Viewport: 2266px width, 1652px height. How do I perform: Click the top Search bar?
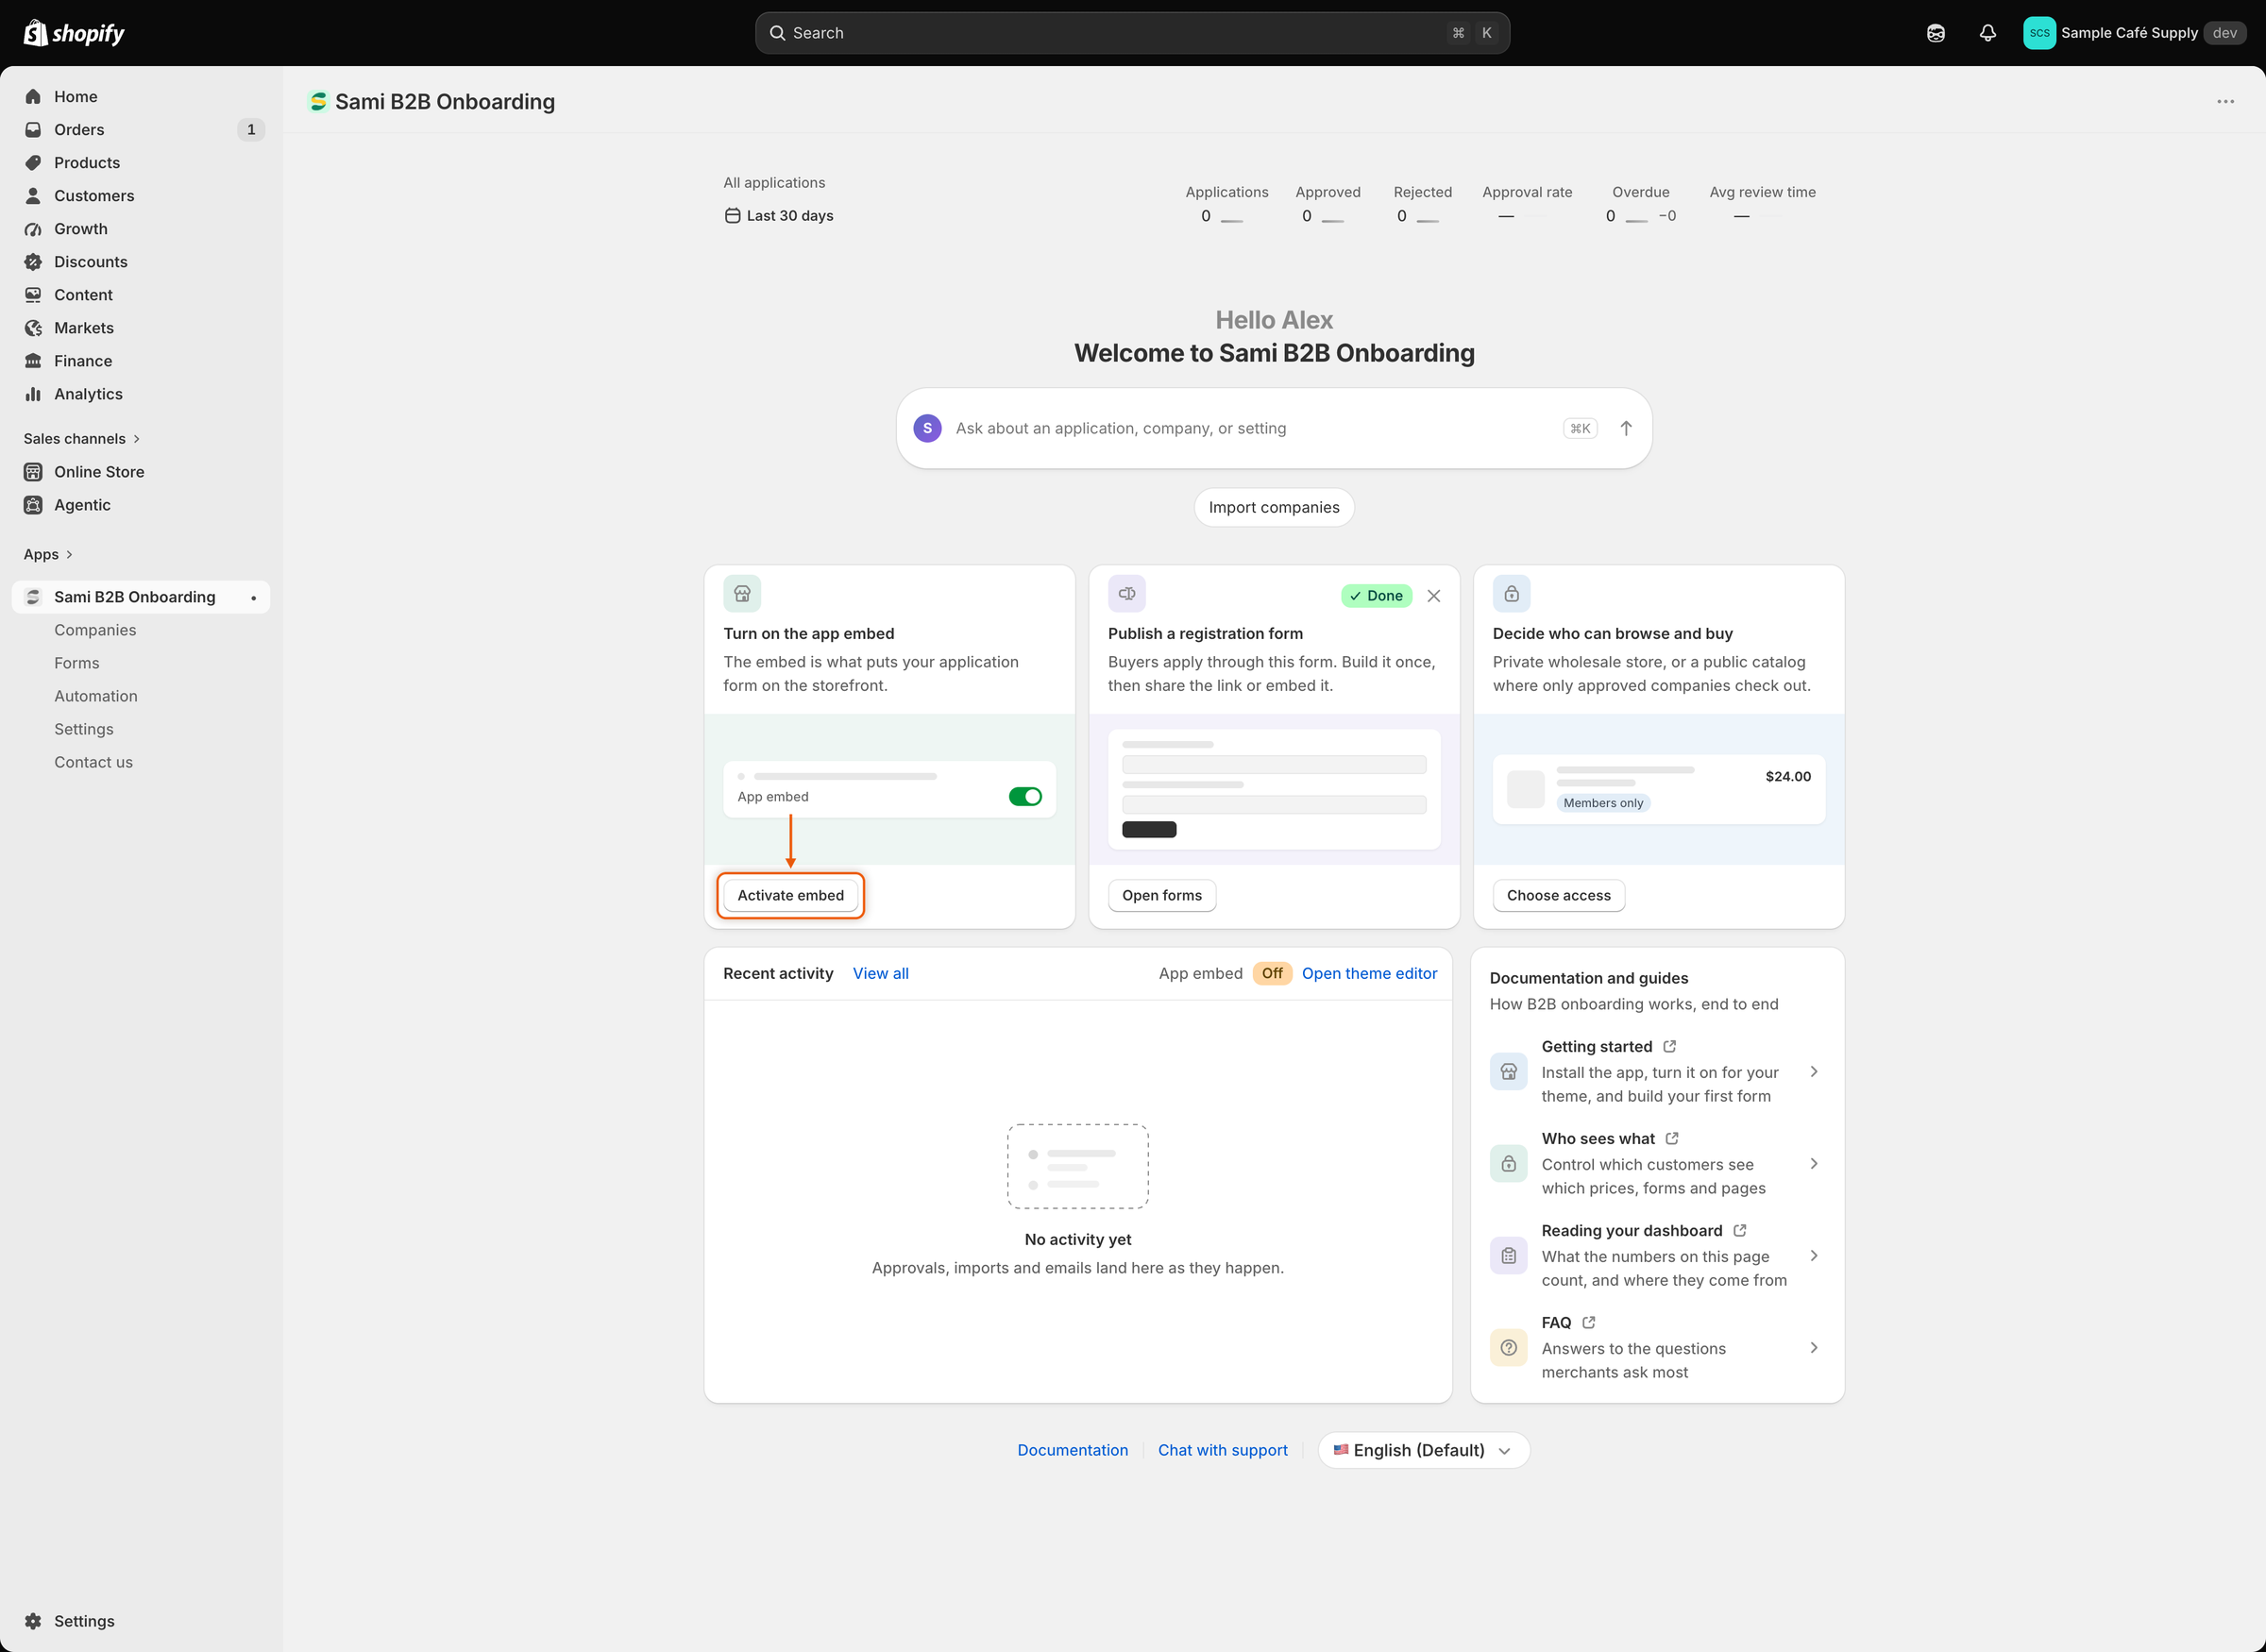(x=1132, y=33)
